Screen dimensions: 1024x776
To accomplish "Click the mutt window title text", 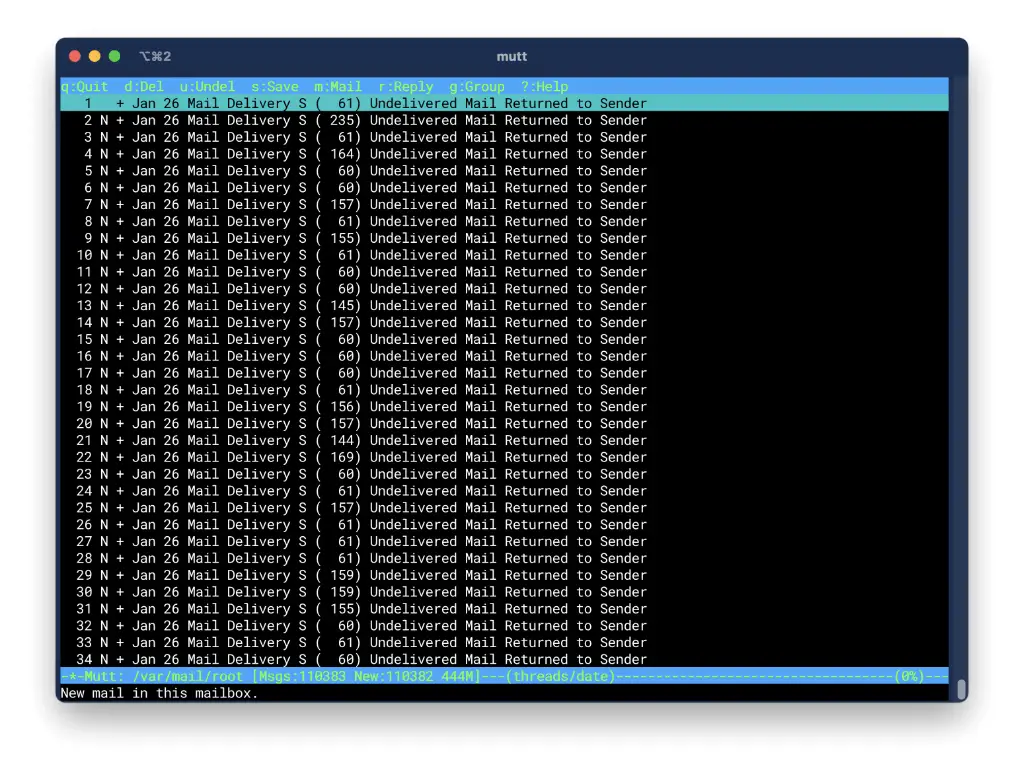I will (511, 56).
